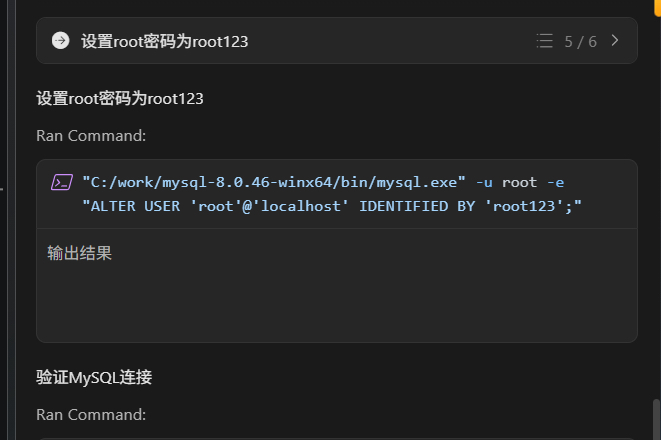Click the first line of the mysql.exe command
Viewport: 661px width, 440px height.
pyautogui.click(x=323, y=182)
